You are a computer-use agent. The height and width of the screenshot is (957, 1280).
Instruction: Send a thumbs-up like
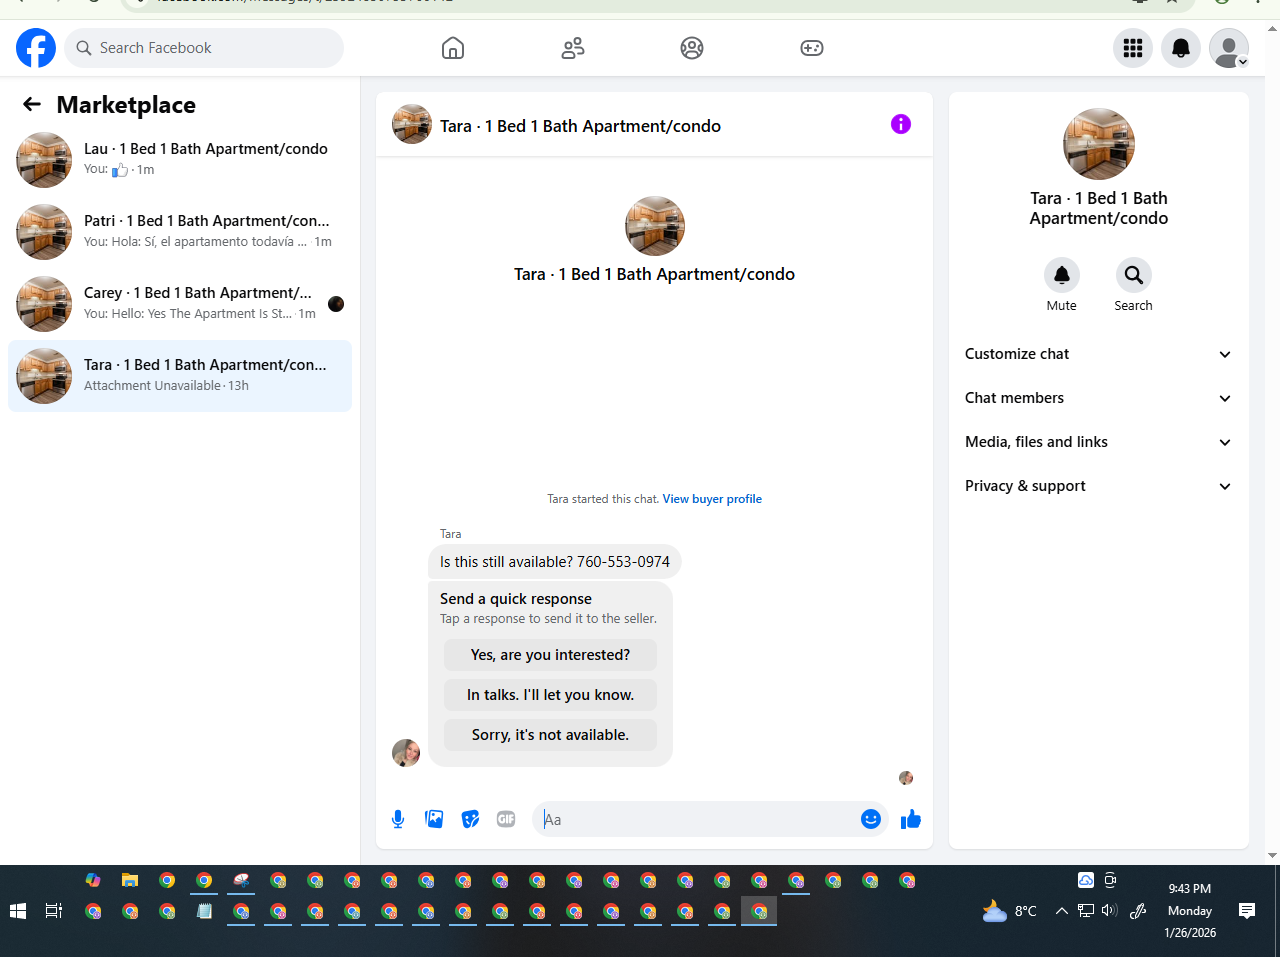click(x=911, y=819)
